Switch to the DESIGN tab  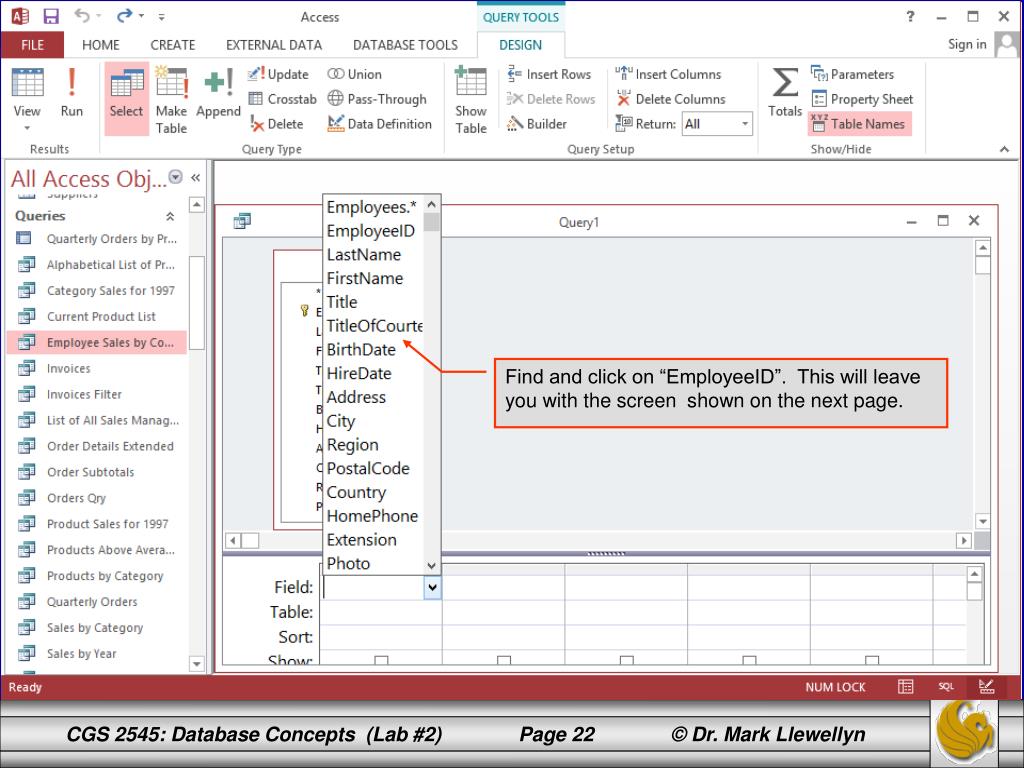click(520, 45)
